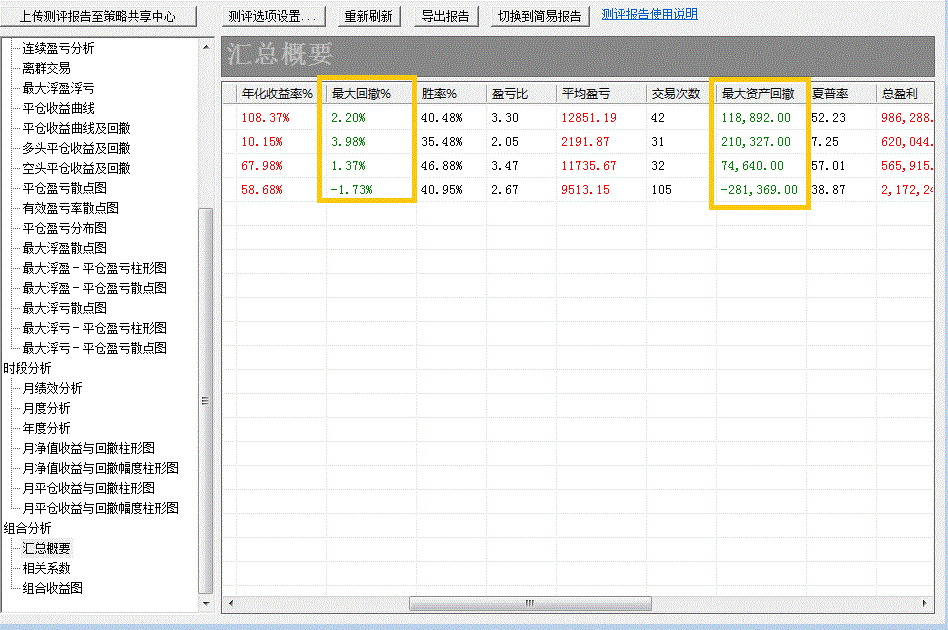
Task: Click 导出报告 to export the report
Action: coord(445,17)
